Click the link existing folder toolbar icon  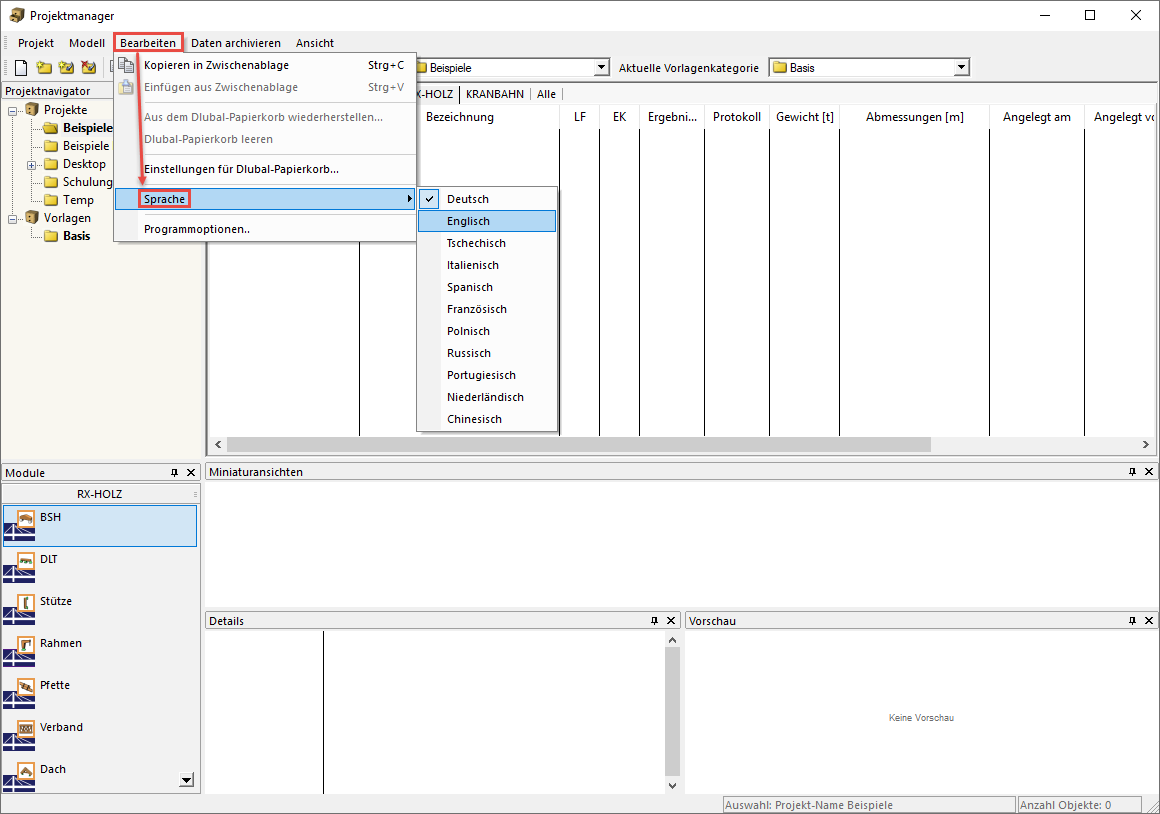67,68
